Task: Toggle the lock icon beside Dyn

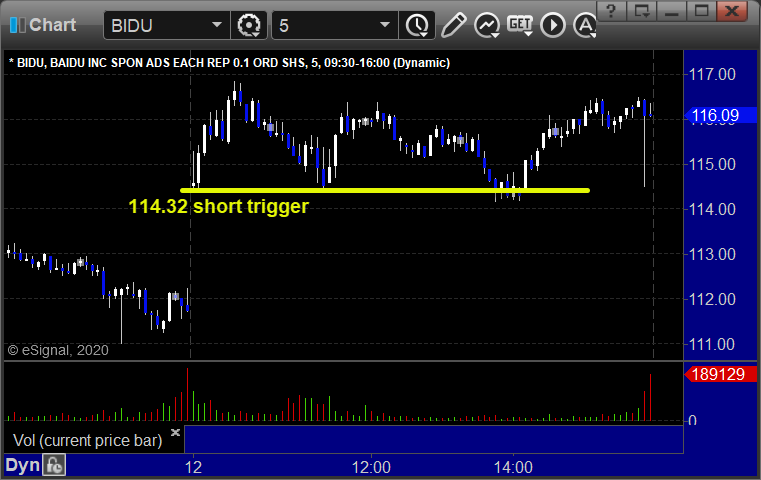Action: tap(54, 465)
